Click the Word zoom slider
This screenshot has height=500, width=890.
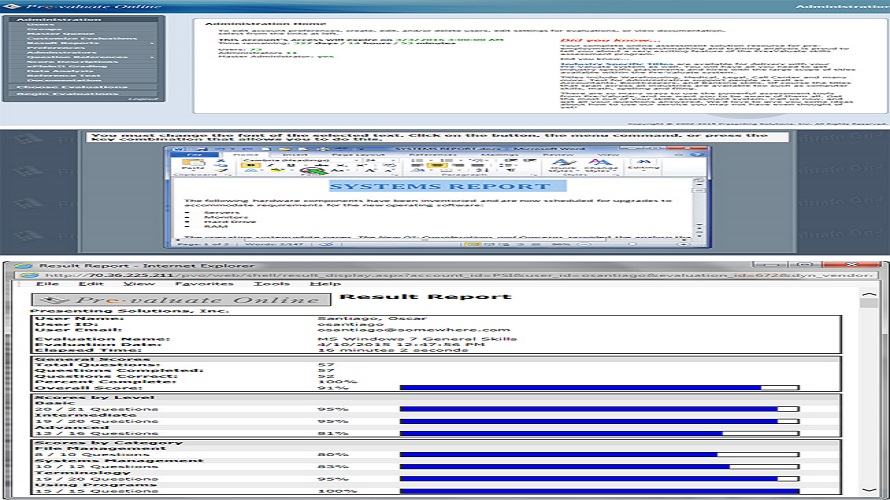[x=633, y=245]
